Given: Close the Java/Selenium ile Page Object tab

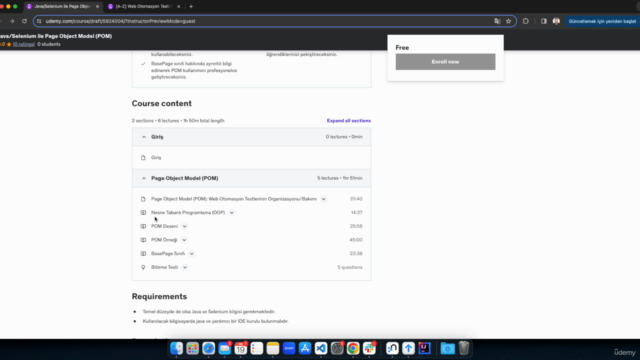Looking at the screenshot, I should pos(97,7).
